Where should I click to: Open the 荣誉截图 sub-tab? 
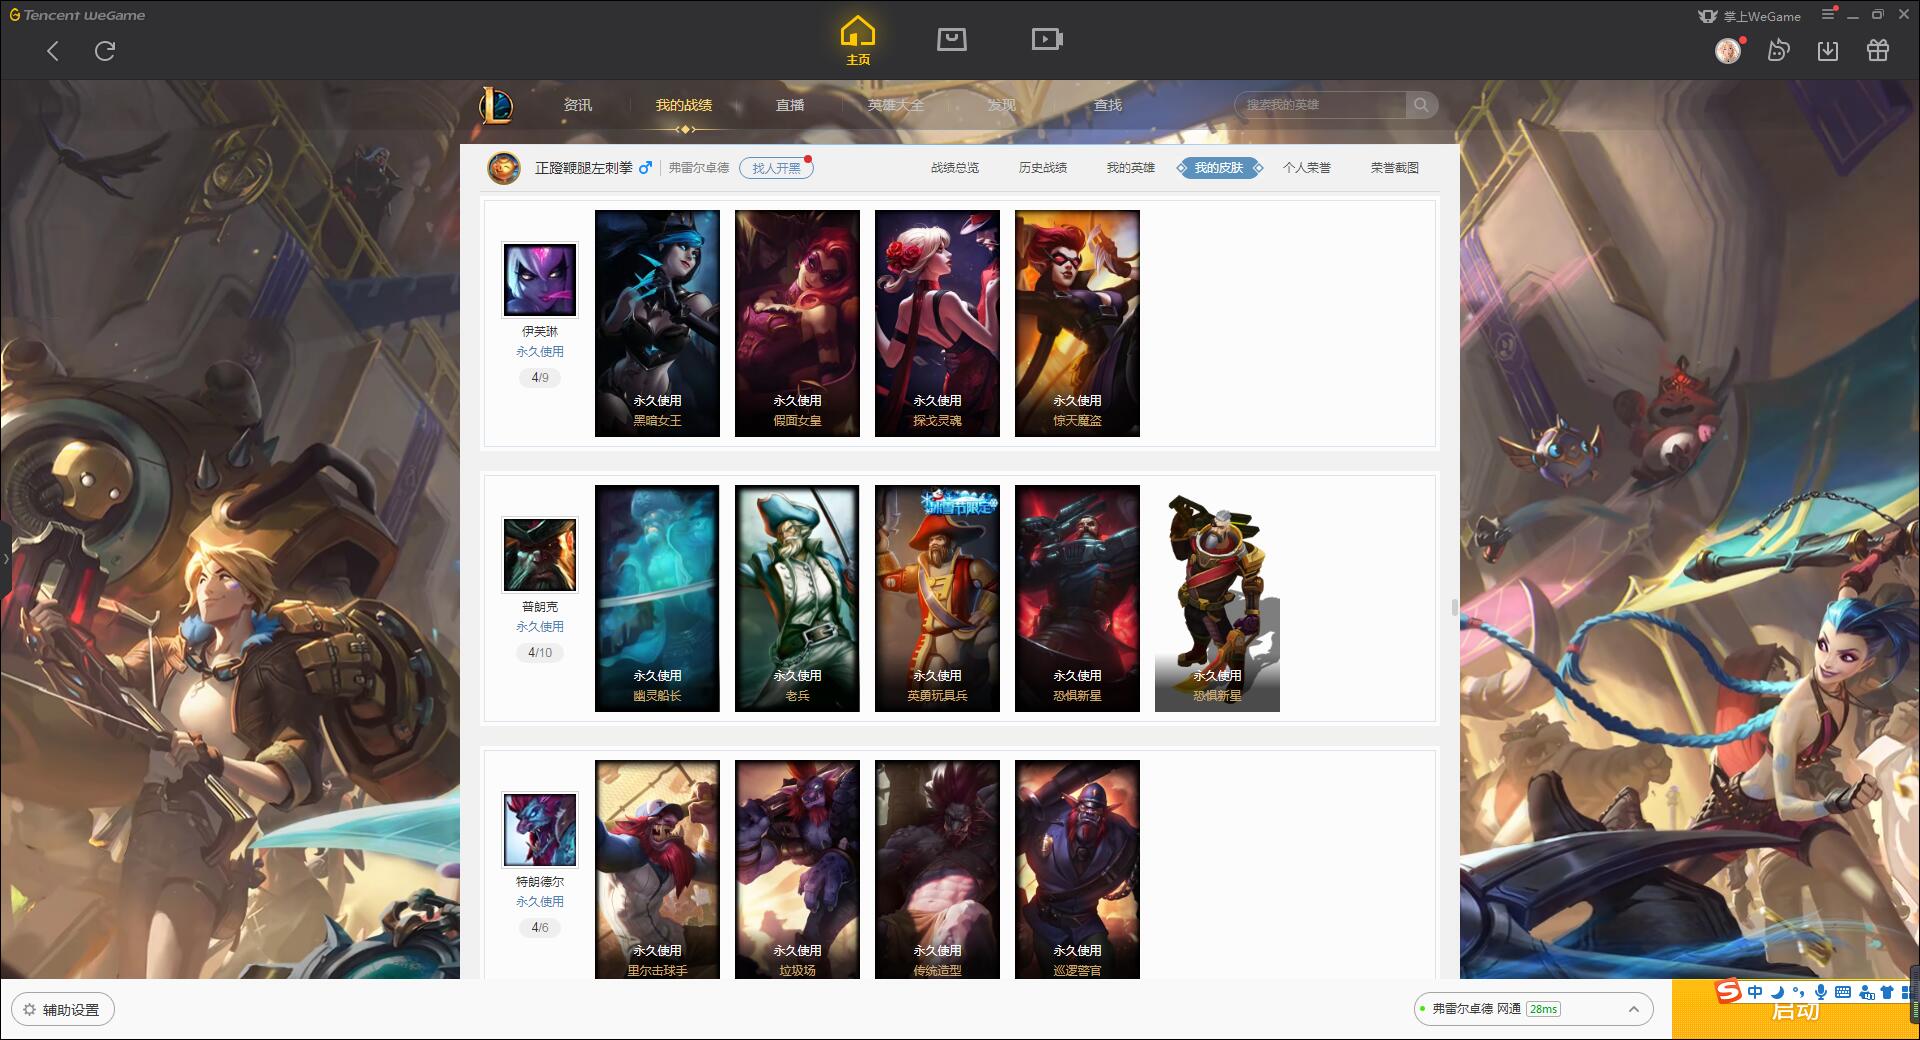[1395, 168]
